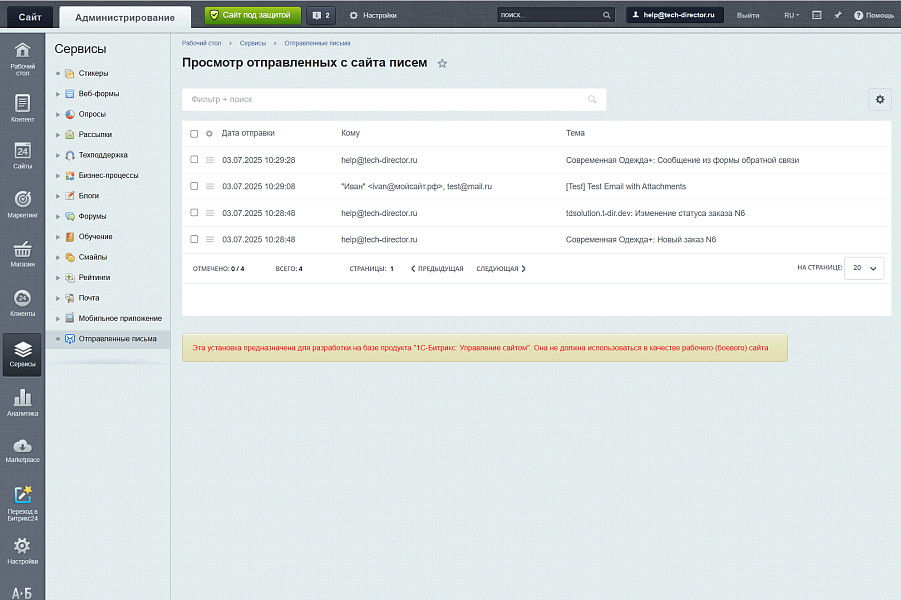Add page to favorites with star icon
The width and height of the screenshot is (901, 600).
(442, 63)
